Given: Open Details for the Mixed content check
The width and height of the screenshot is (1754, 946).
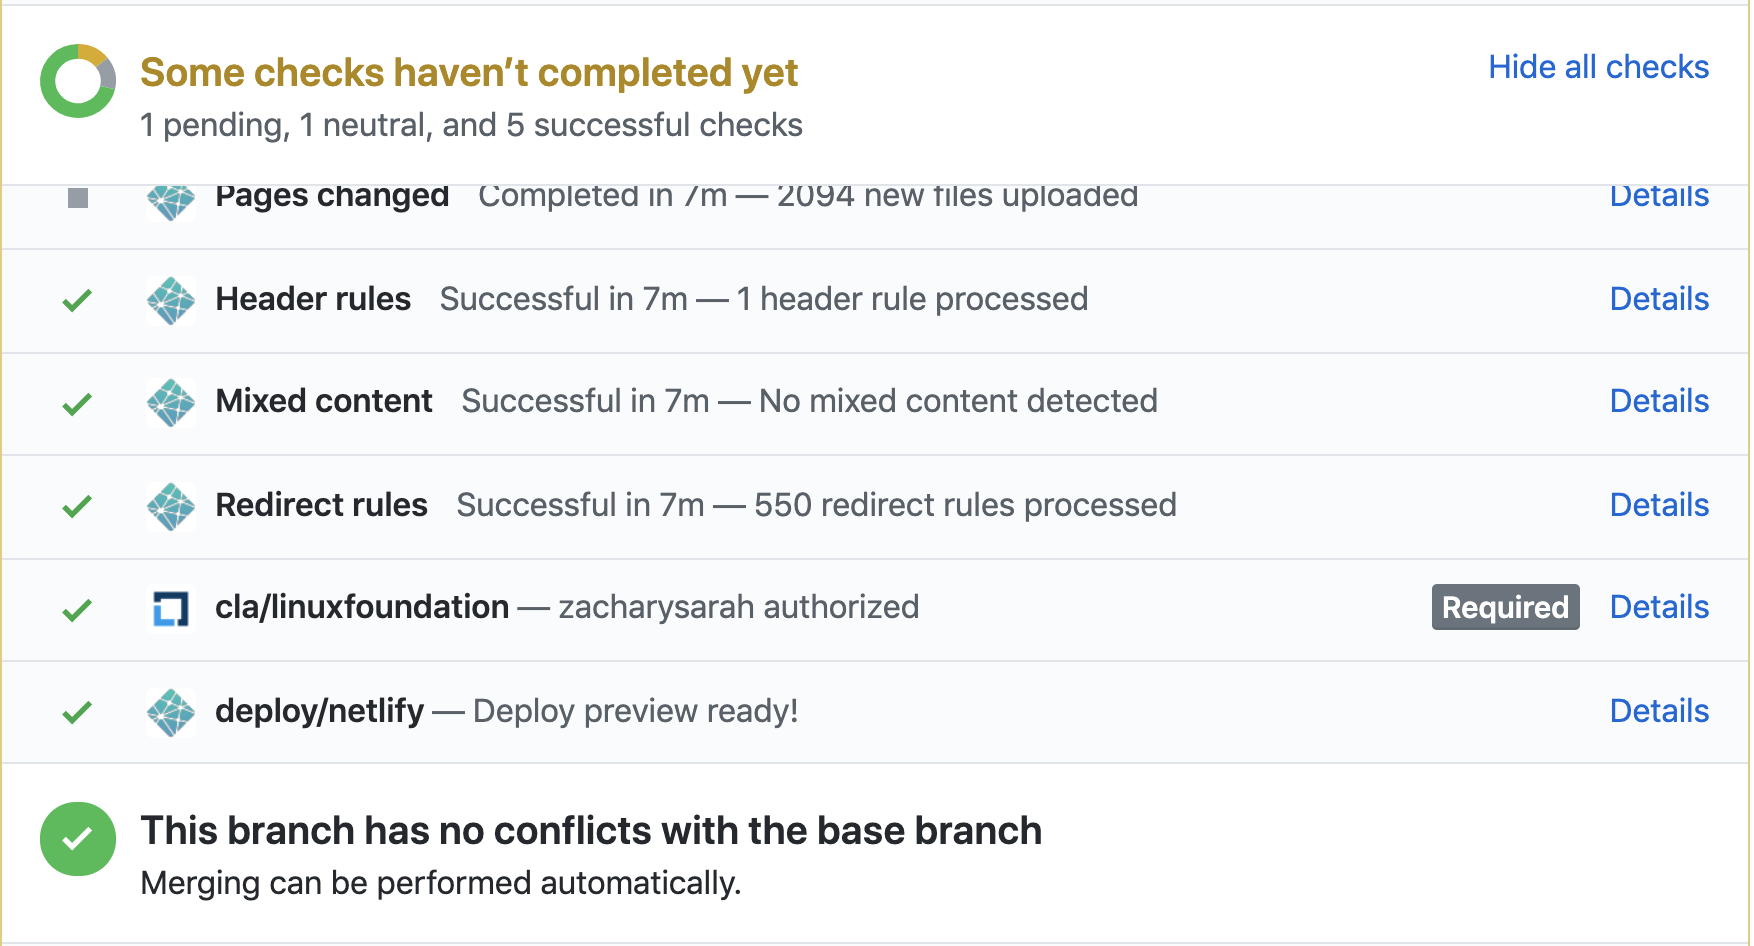Looking at the screenshot, I should point(1659,401).
